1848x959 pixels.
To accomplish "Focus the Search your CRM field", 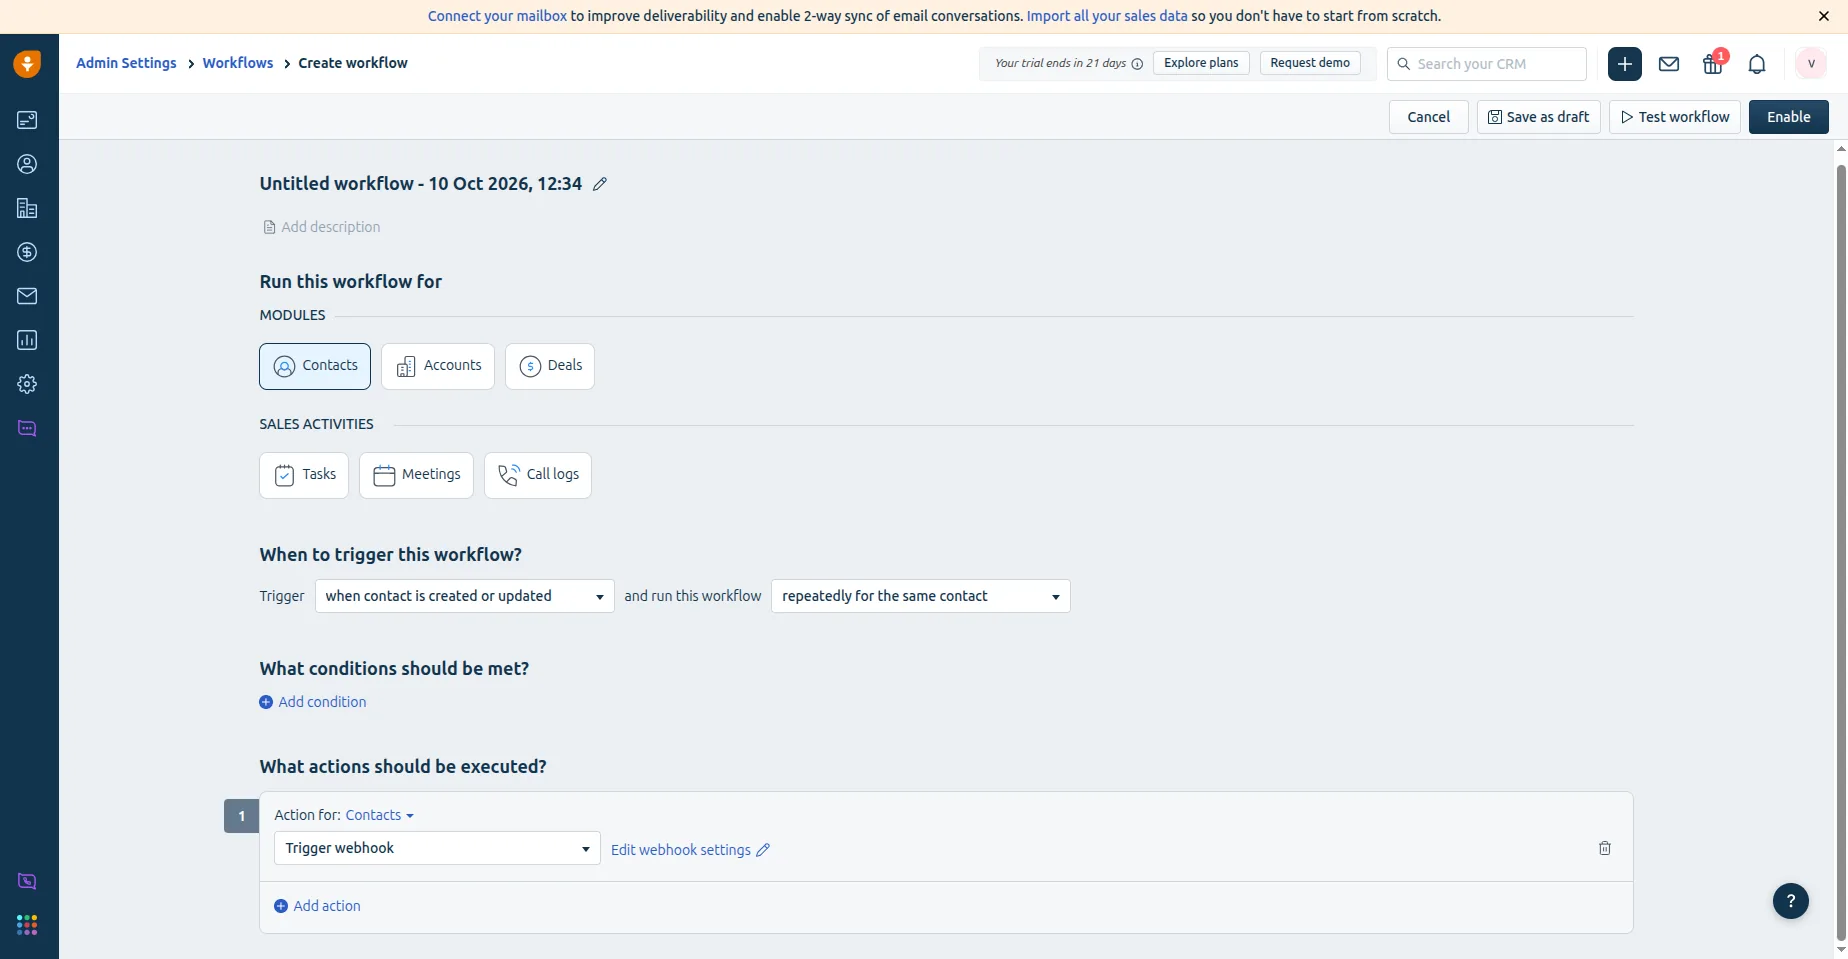I will click(1487, 64).
